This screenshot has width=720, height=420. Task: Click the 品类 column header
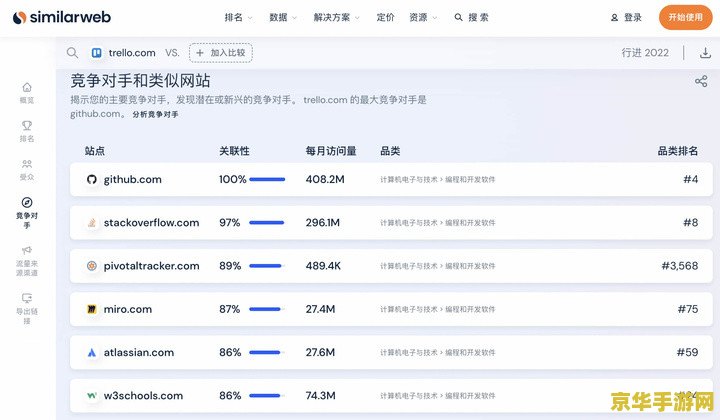click(390, 151)
